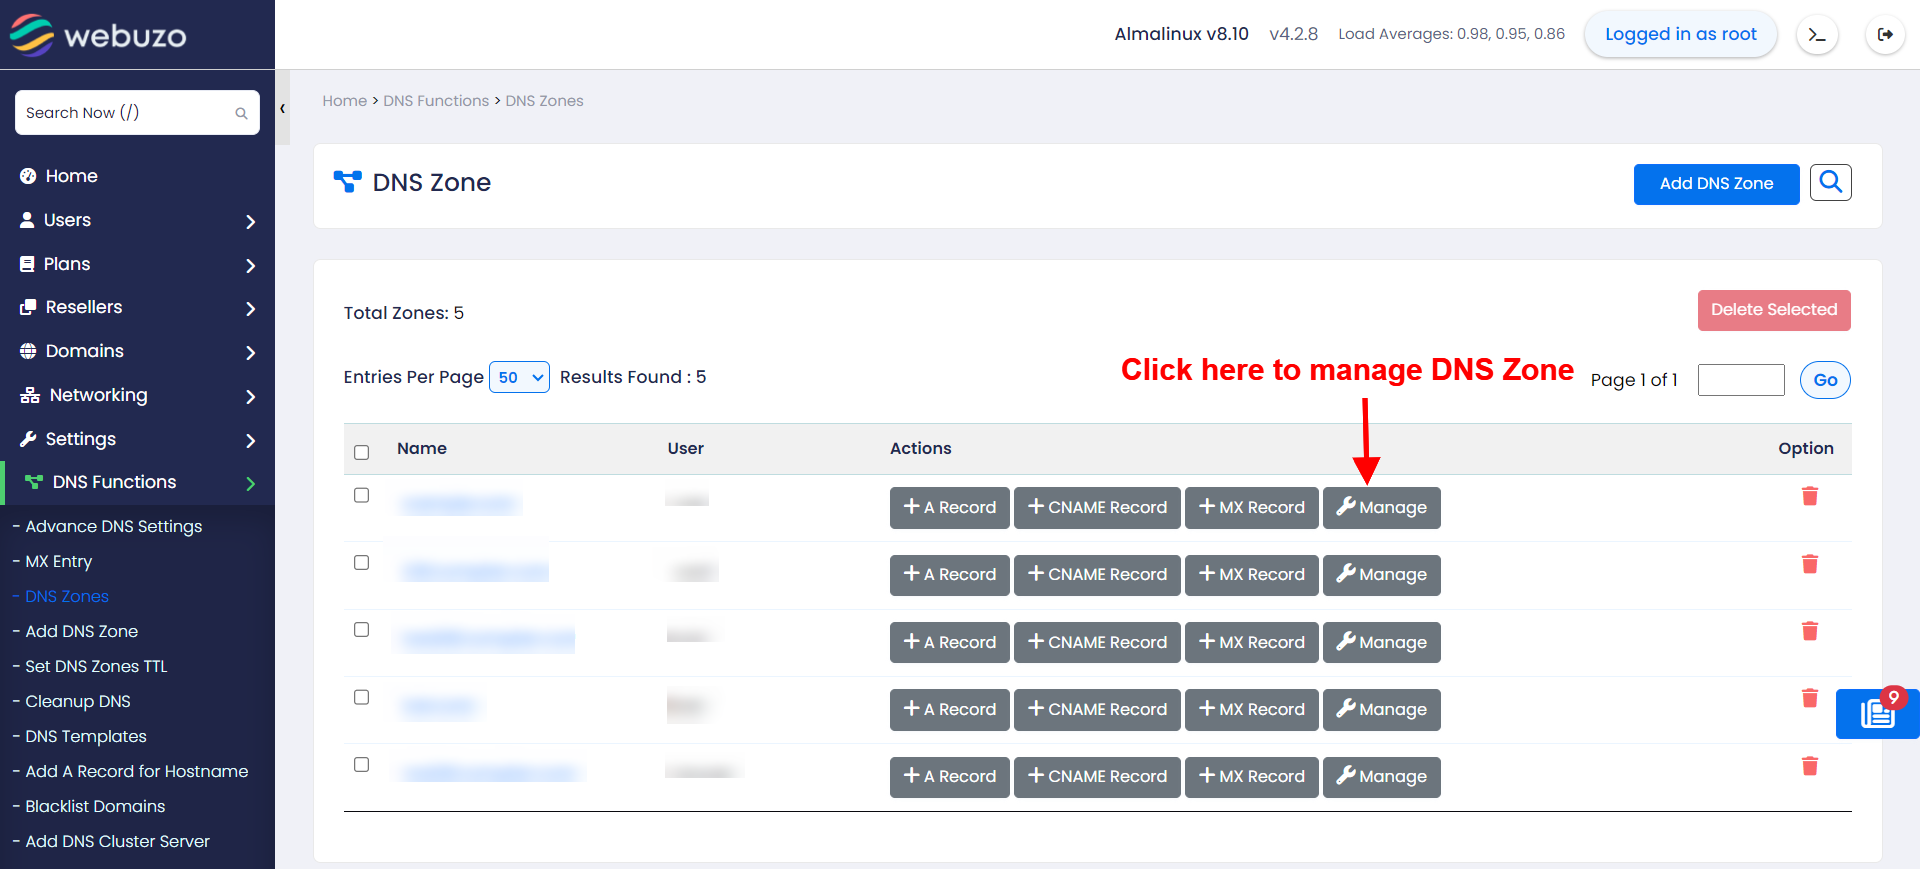1920x869 pixels.
Task: Click the Go pagination button
Action: 1825,380
